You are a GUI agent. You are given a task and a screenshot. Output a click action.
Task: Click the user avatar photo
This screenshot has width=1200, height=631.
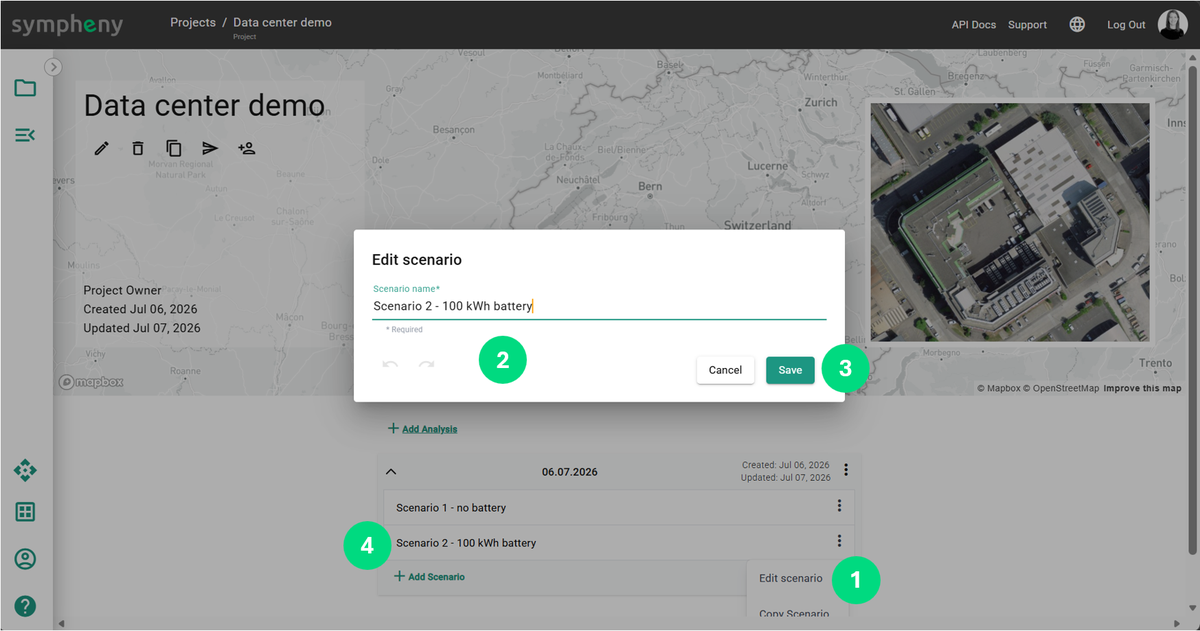pos(1173,25)
